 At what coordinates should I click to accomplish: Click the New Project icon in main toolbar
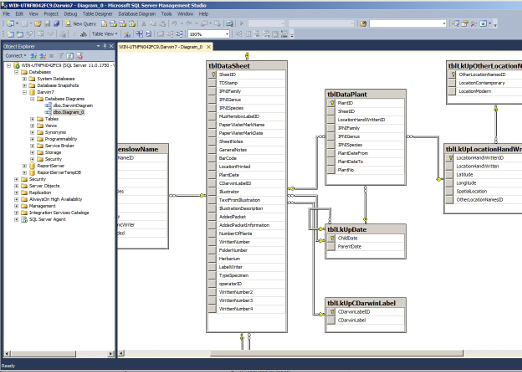coord(10,24)
